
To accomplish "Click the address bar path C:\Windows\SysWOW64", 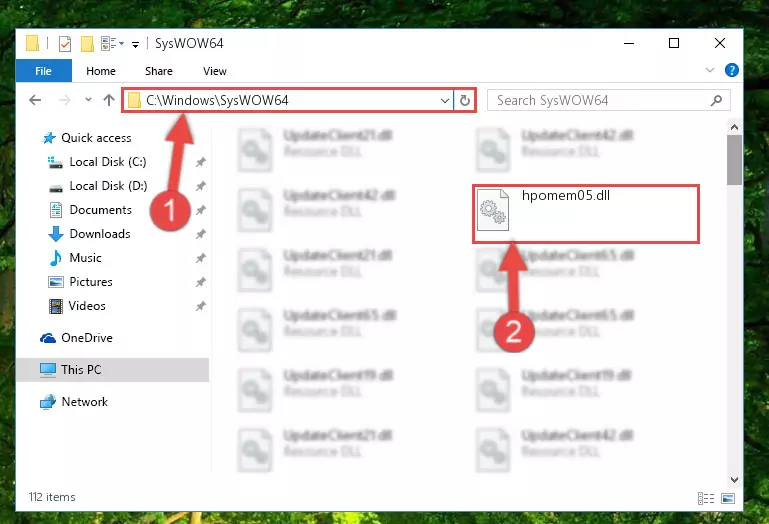I will [x=217, y=101].
